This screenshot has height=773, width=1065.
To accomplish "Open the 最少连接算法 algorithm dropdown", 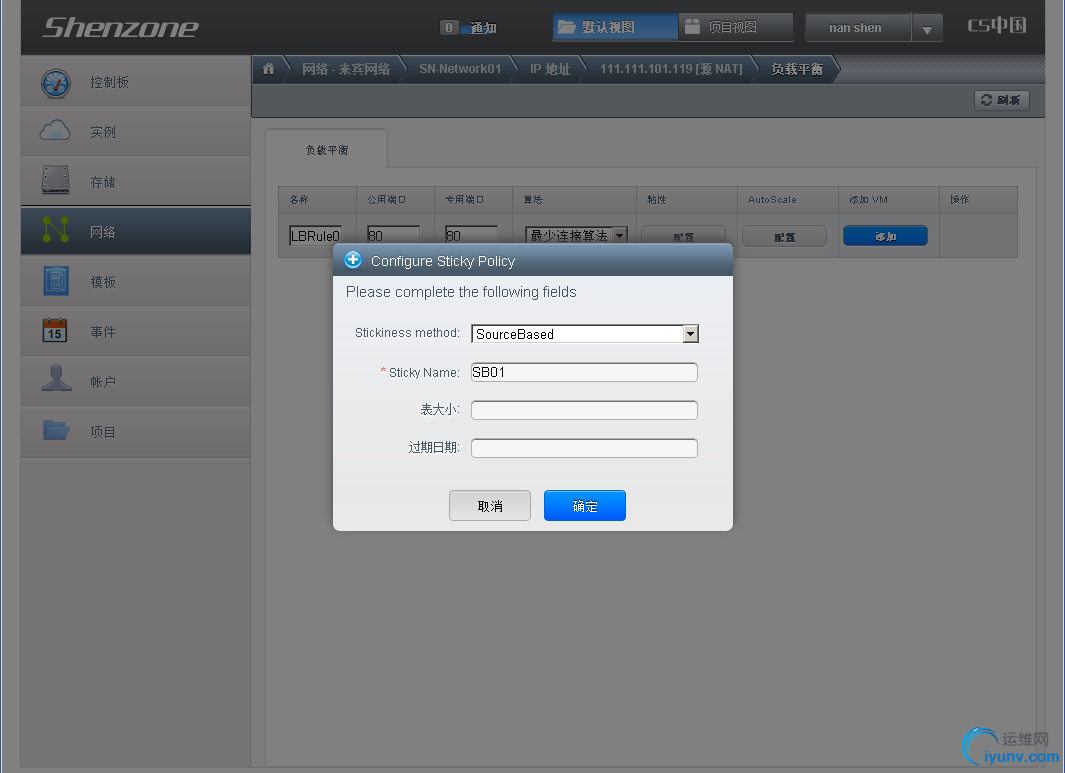I will [577, 235].
